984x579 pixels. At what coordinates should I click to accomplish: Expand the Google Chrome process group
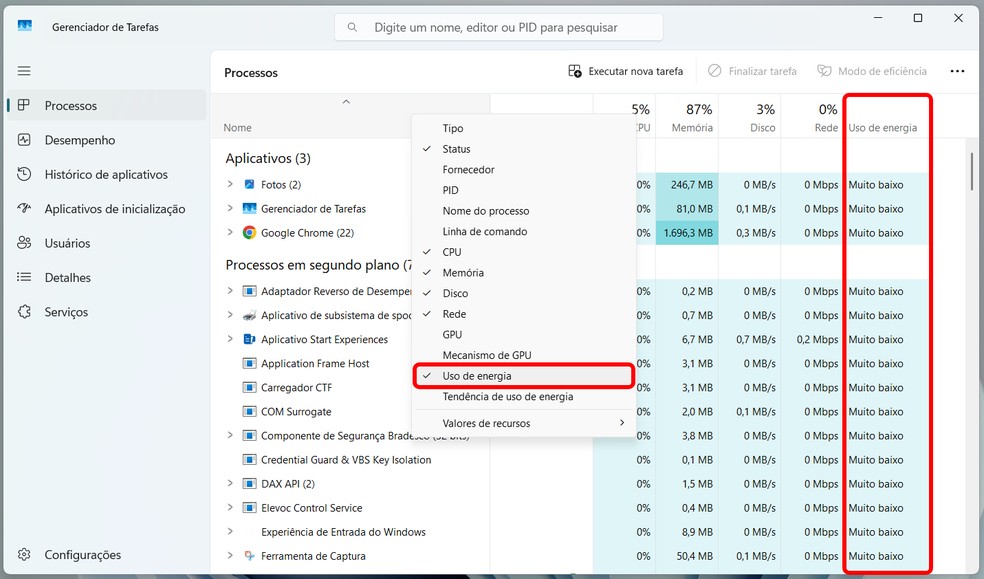(230, 233)
